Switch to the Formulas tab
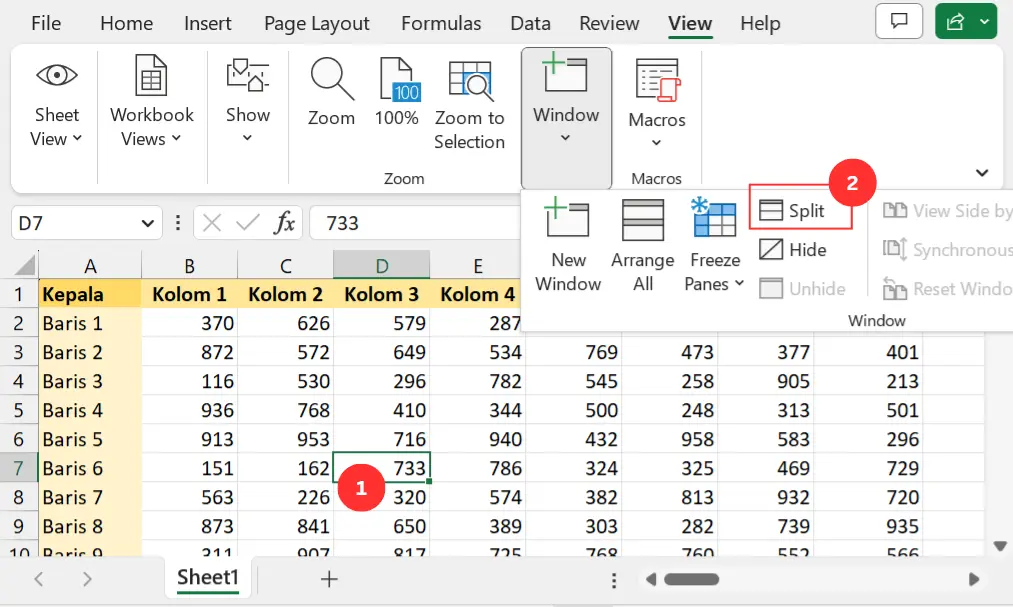 click(x=441, y=23)
